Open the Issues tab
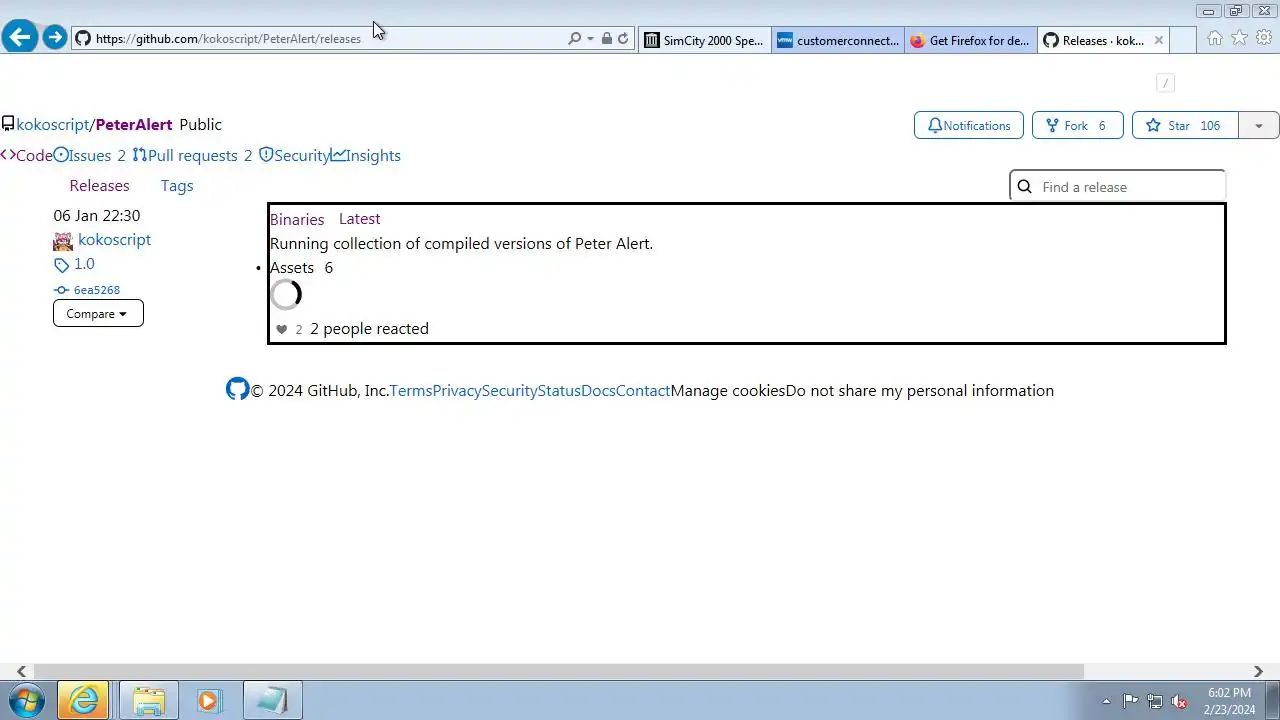The width and height of the screenshot is (1280, 720). point(89,155)
